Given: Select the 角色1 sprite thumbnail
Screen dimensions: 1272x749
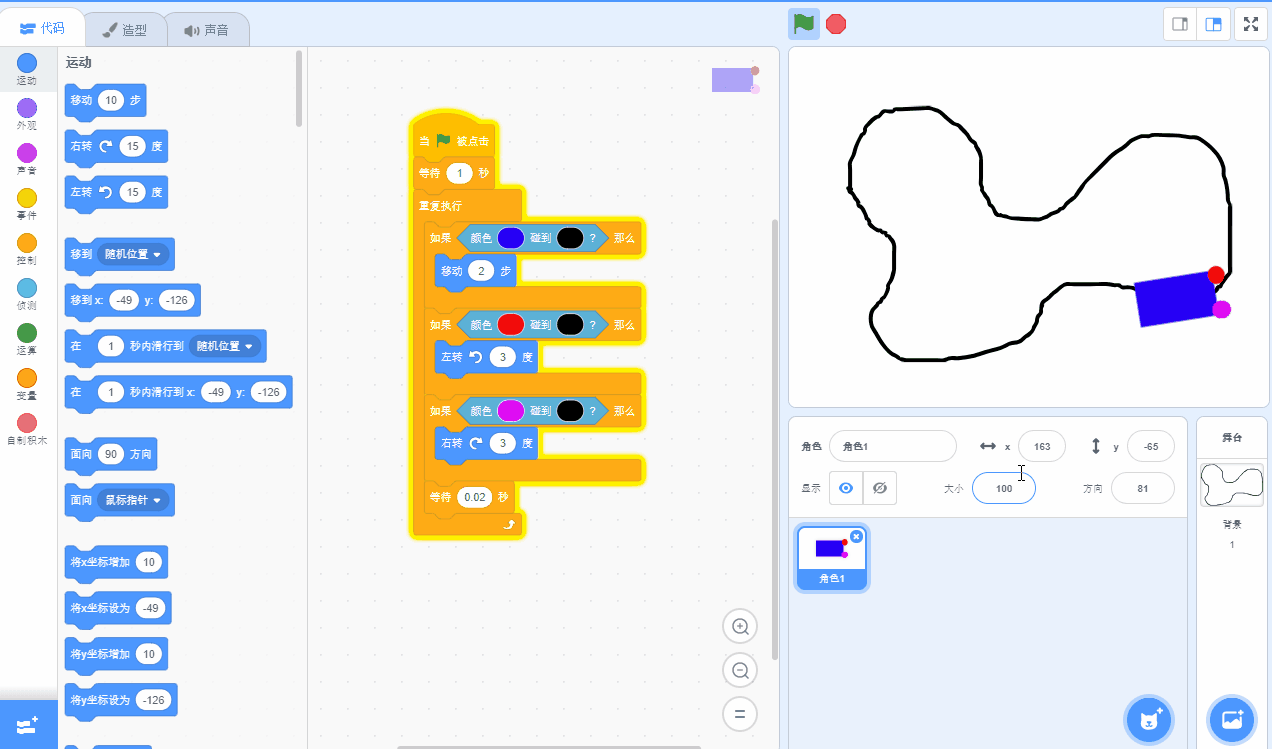Looking at the screenshot, I should pyautogui.click(x=831, y=557).
